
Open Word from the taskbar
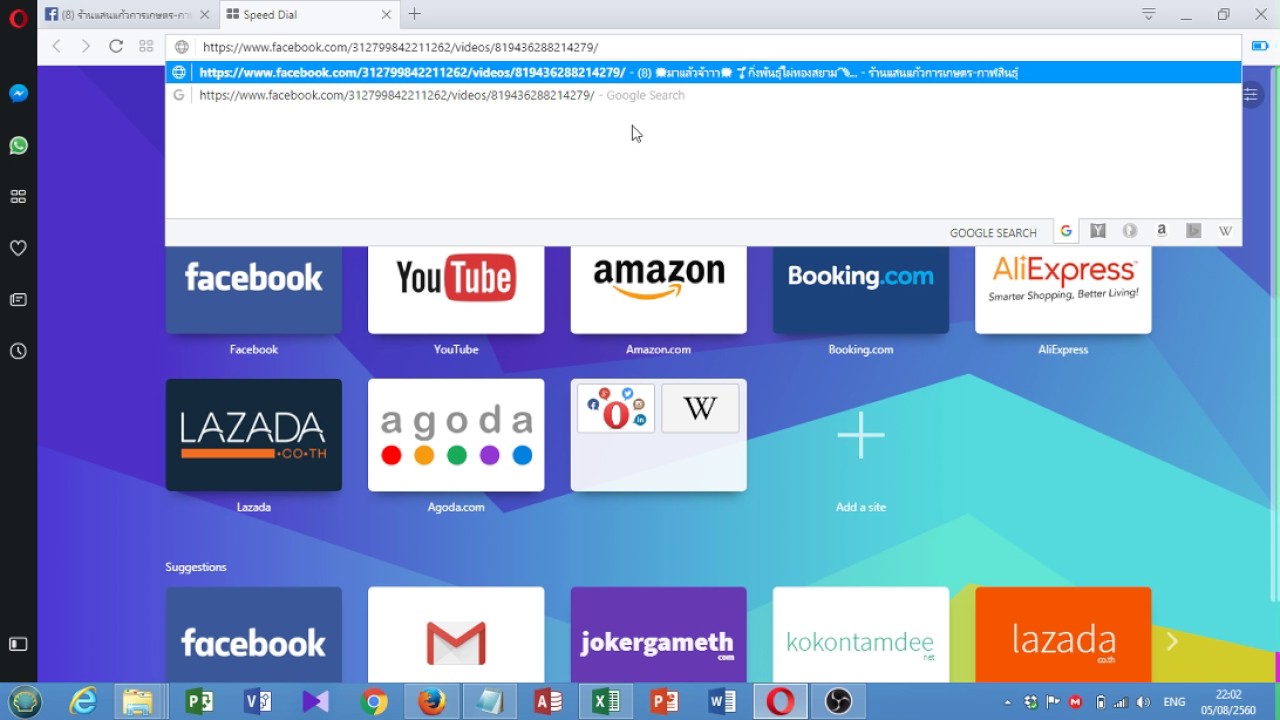722,702
